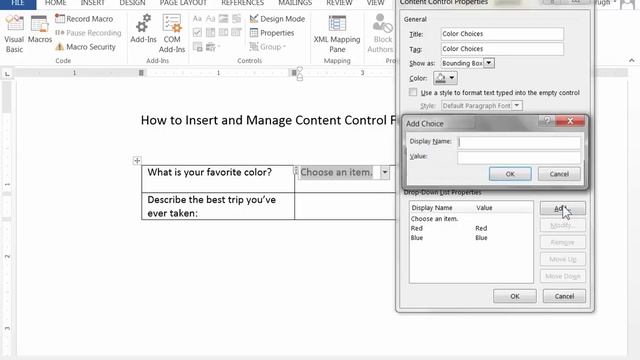Switch to the REFERENCES tab
The image size is (640, 360).
[x=242, y=3]
